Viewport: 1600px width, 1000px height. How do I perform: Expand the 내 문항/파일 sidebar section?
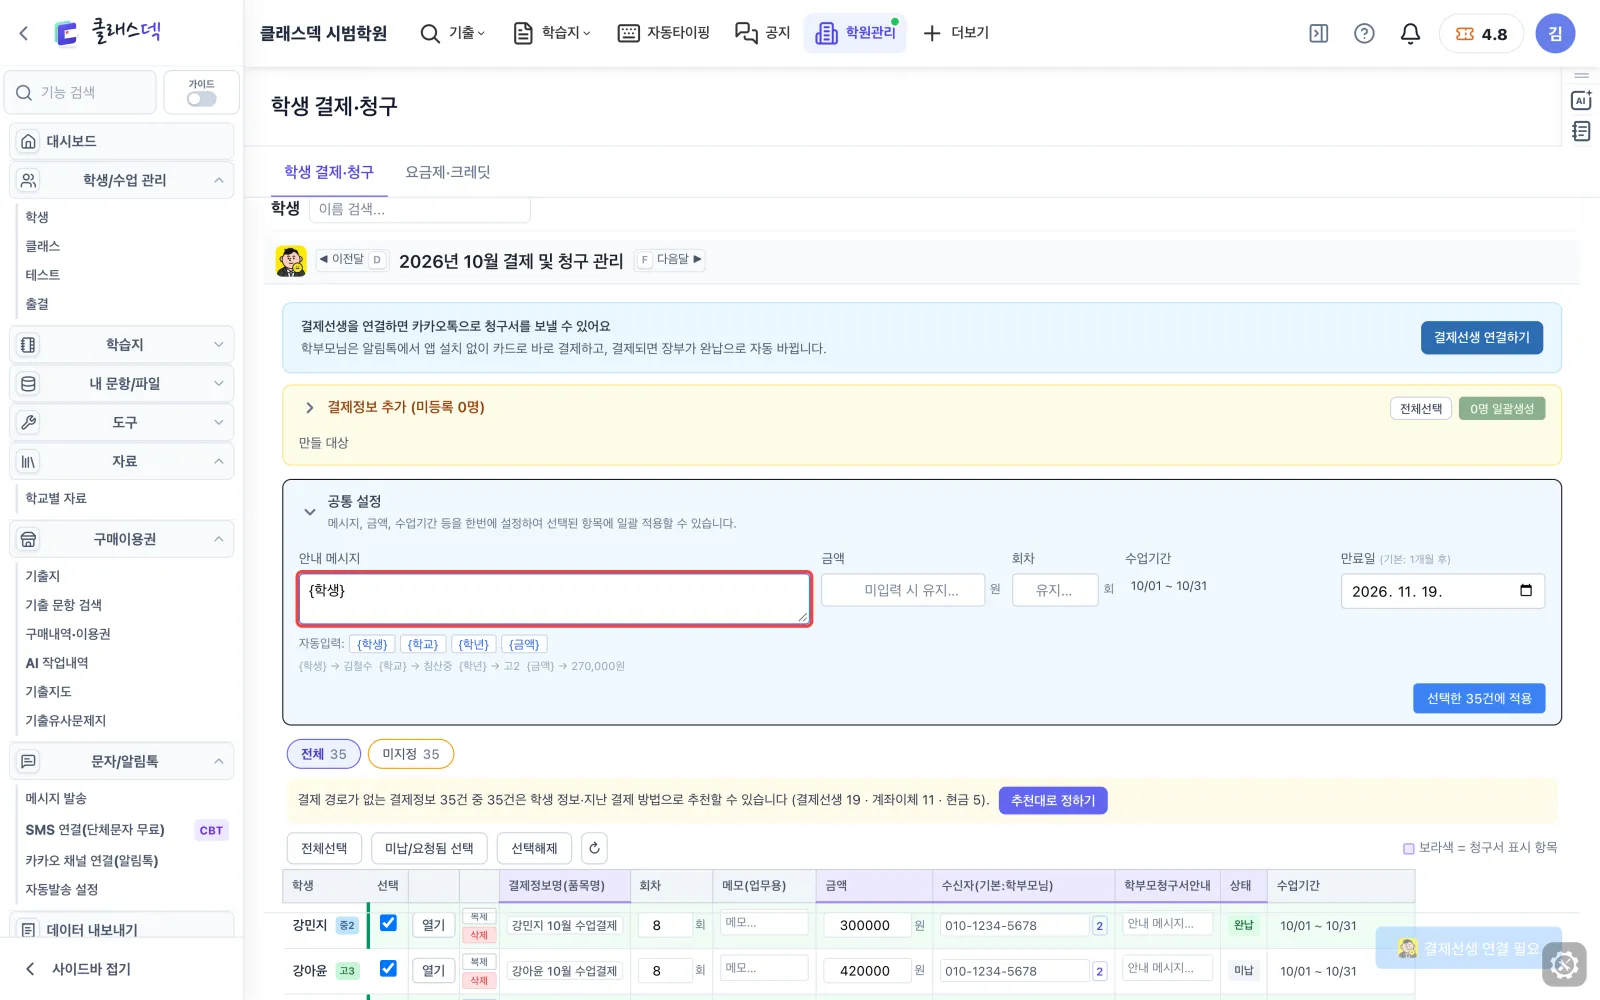122,383
